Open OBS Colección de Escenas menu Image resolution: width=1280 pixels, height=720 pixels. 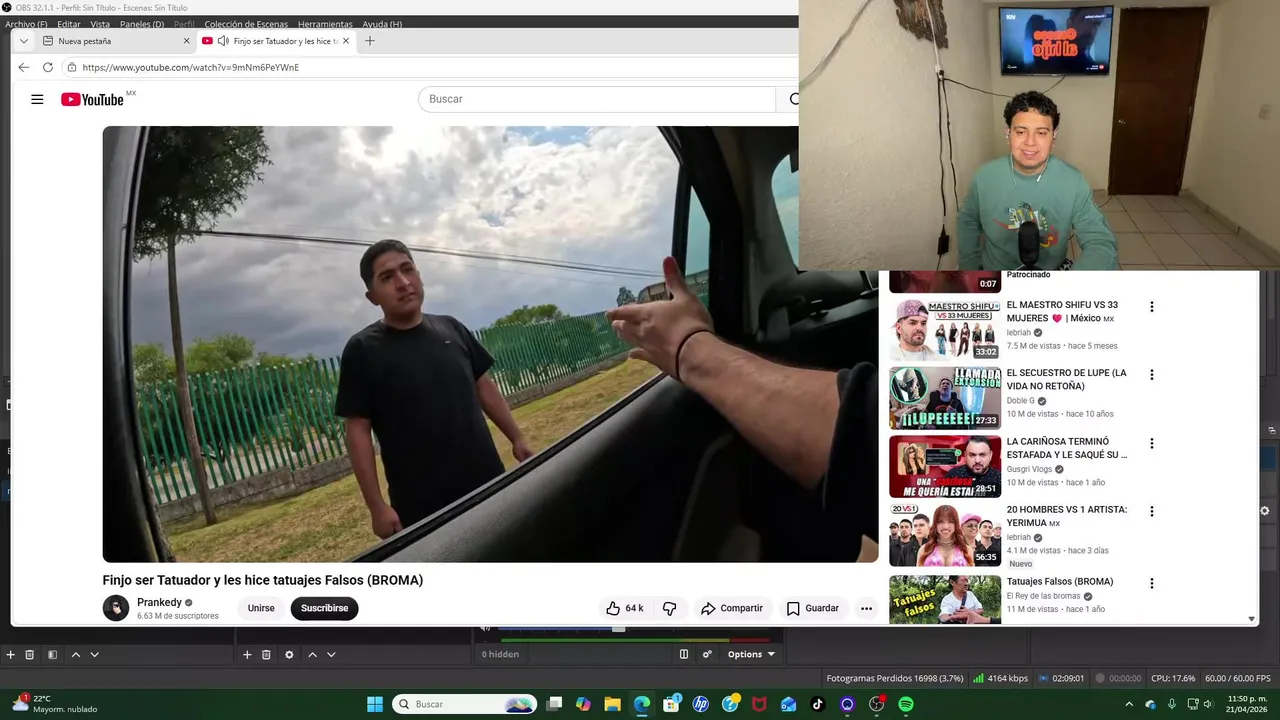click(x=246, y=24)
